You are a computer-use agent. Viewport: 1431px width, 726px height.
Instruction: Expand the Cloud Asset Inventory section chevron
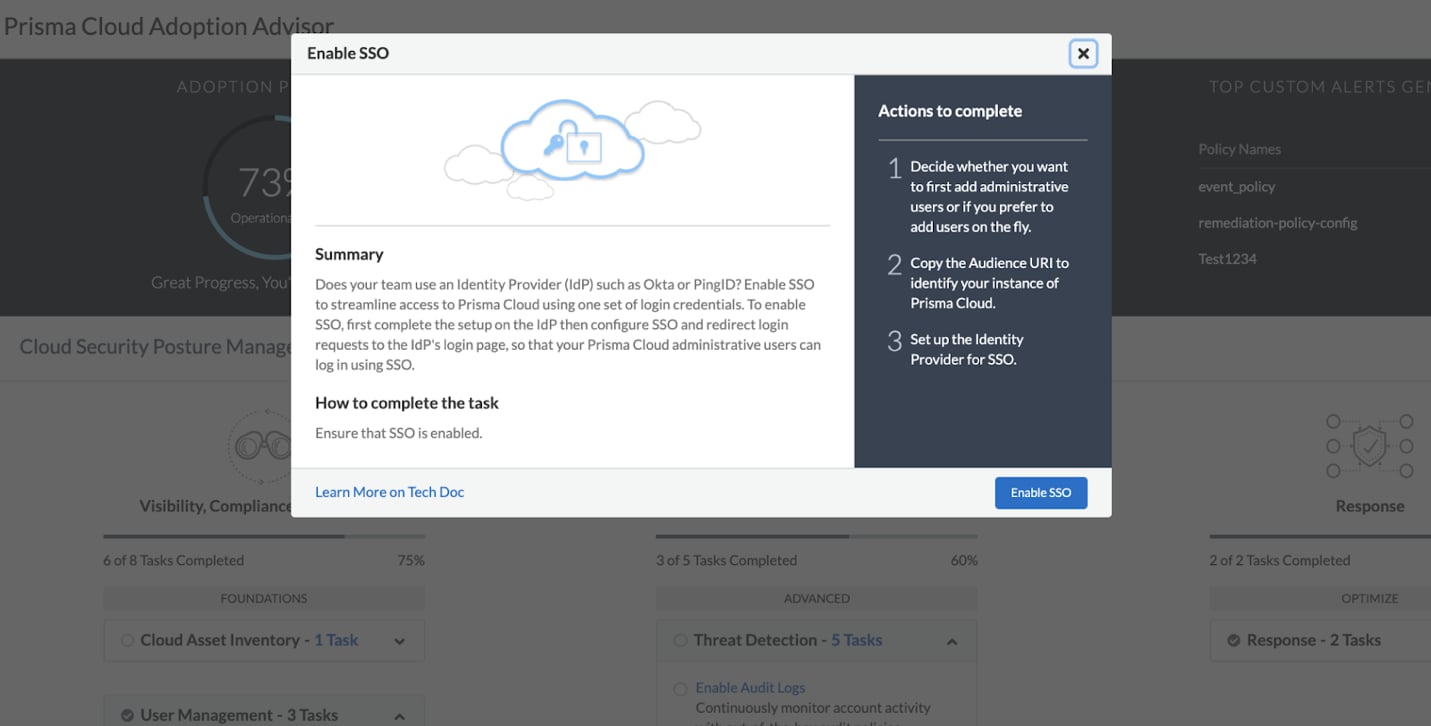[399, 641]
